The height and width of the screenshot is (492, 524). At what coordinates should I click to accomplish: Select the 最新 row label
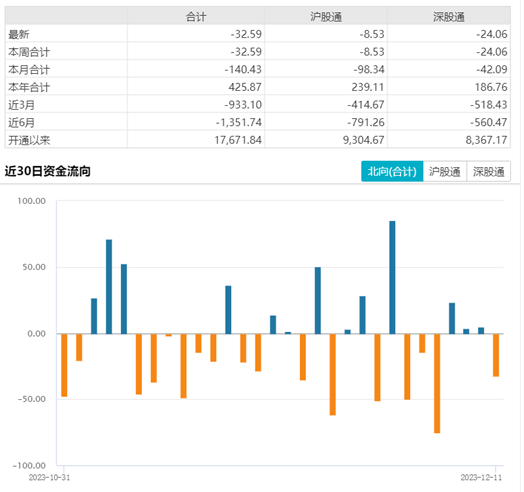(19, 34)
